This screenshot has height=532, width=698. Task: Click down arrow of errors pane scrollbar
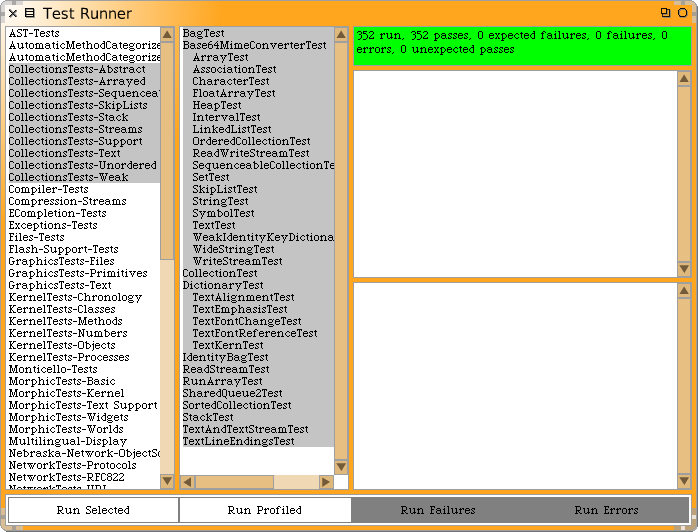point(684,481)
